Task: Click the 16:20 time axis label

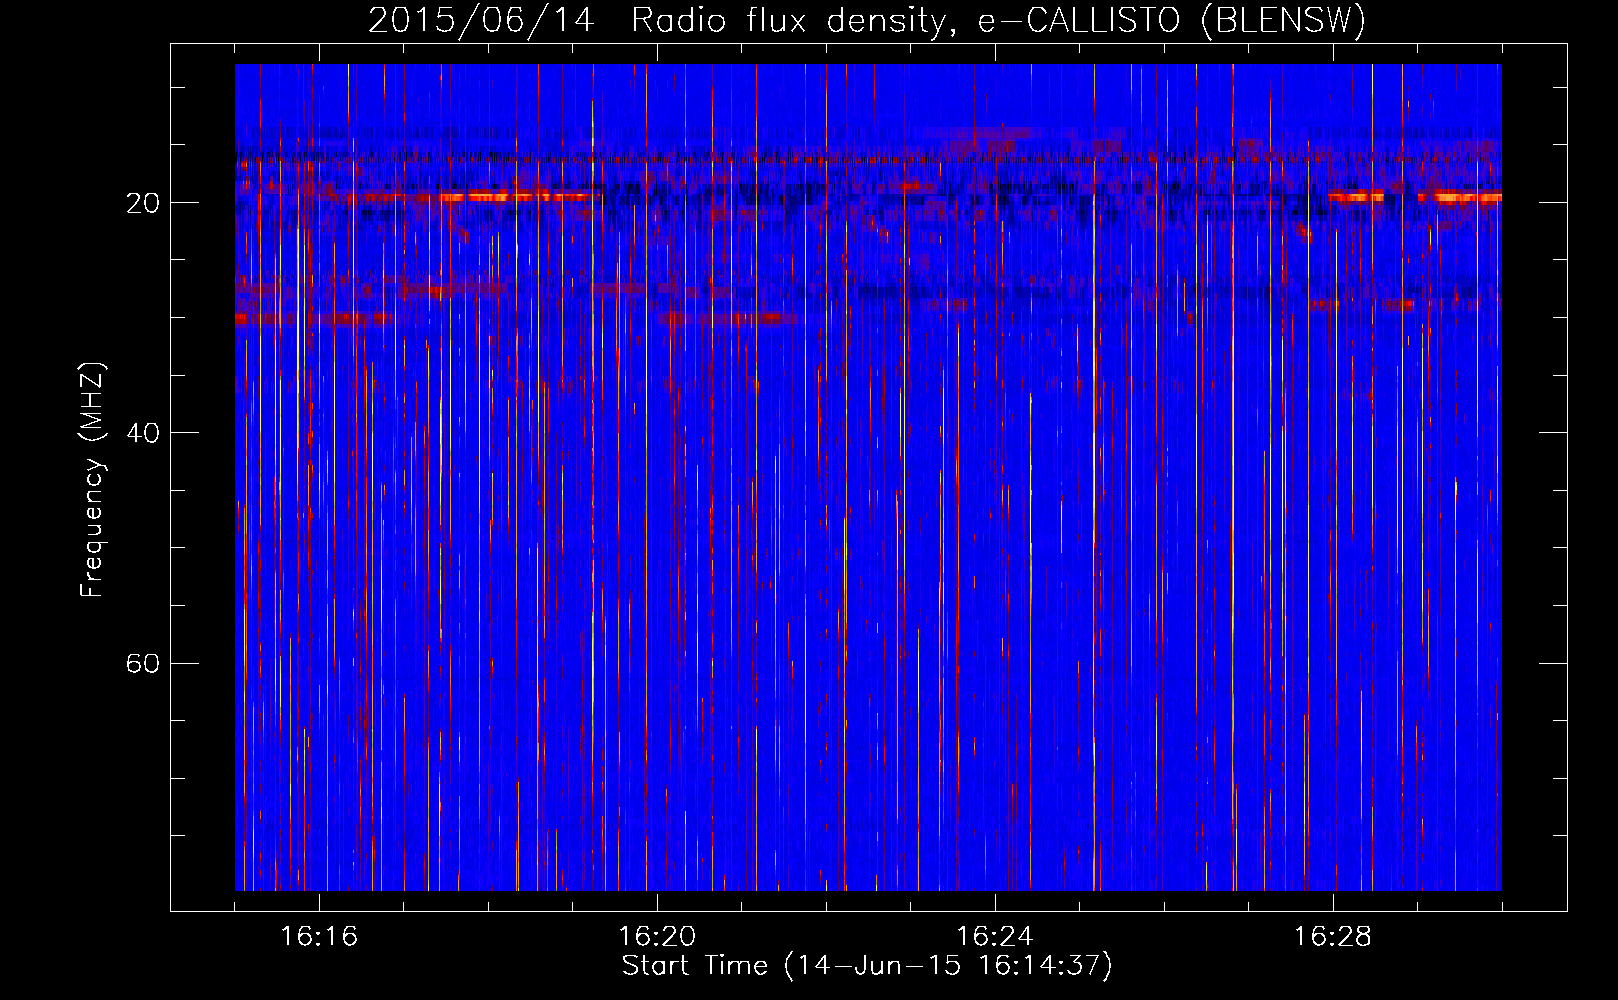Action: coord(657,937)
